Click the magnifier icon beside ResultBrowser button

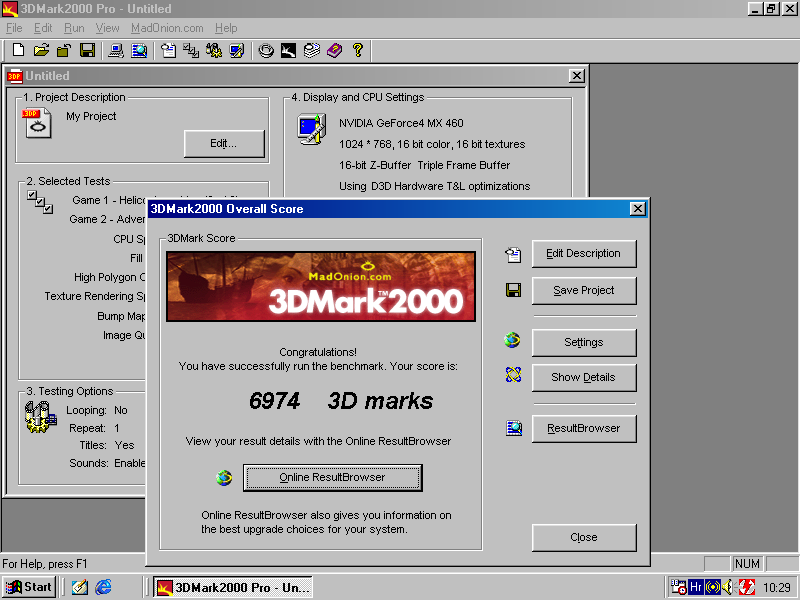(x=514, y=428)
